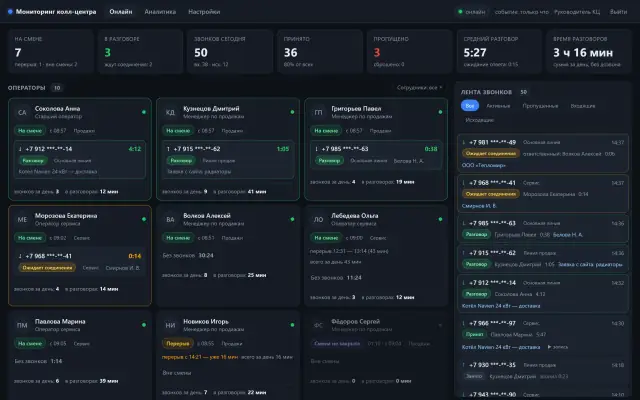
Task: Click the Принят badge on +7 966 call
Action: pos(474,334)
